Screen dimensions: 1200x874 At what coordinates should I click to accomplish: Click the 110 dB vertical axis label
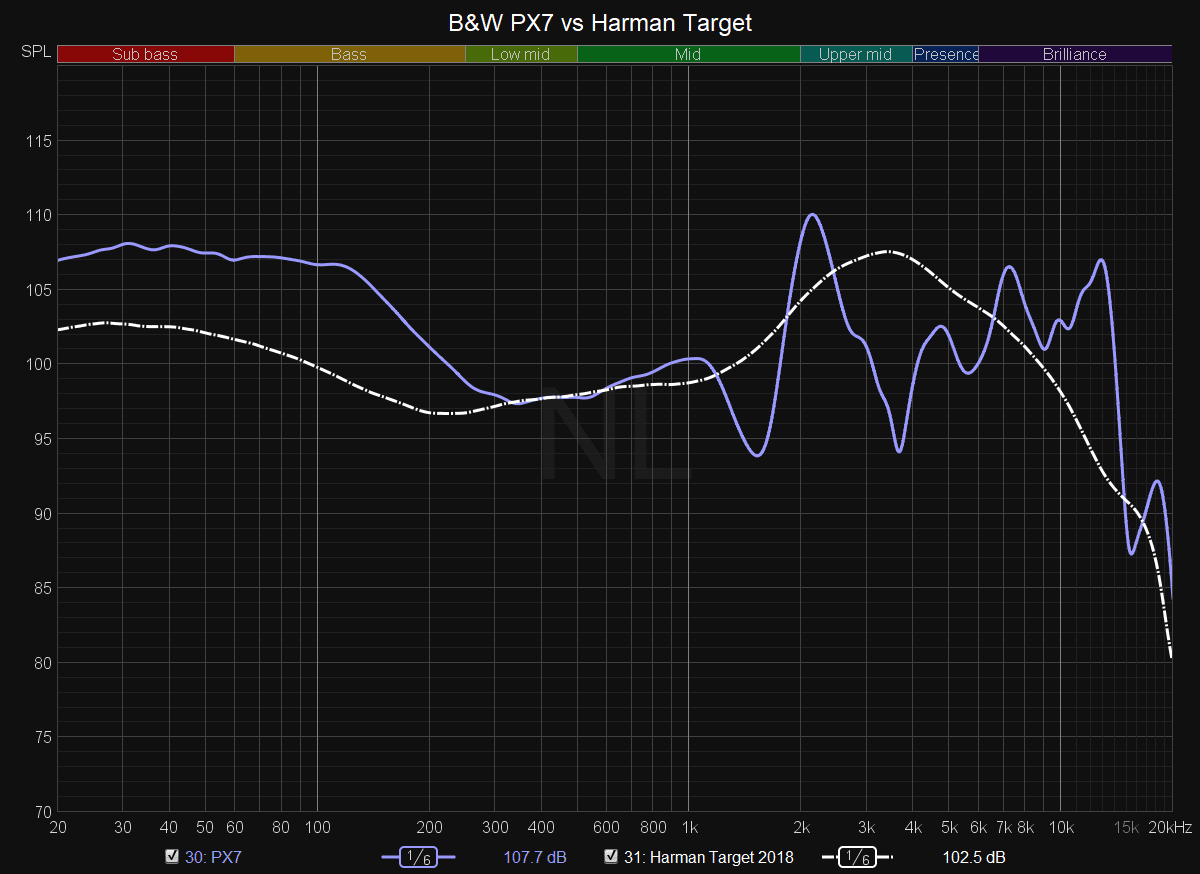[36, 215]
